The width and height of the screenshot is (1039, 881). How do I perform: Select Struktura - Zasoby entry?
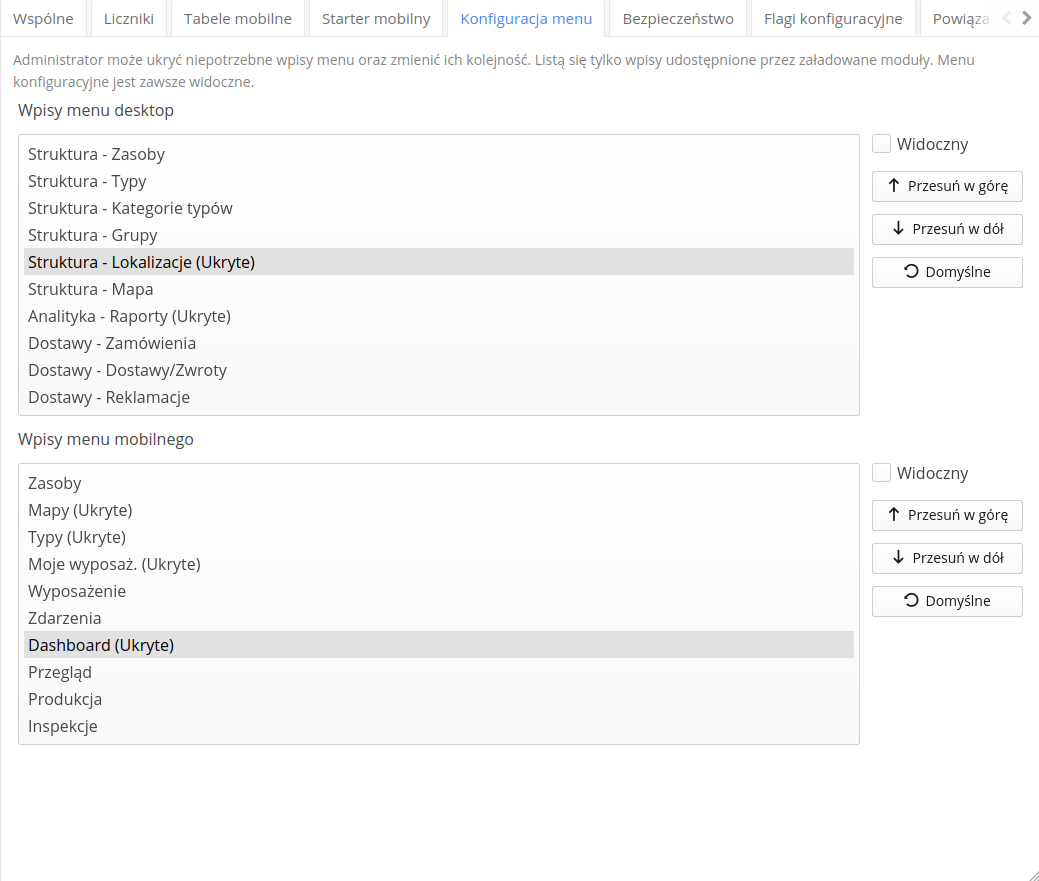pyautogui.click(x=439, y=154)
